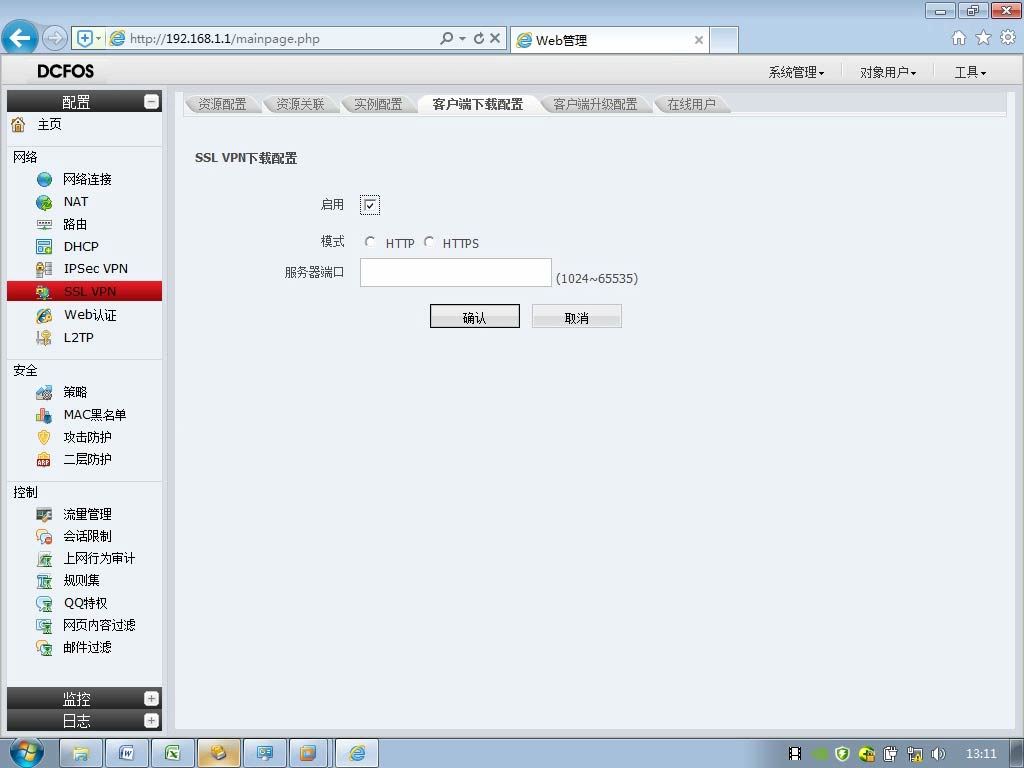1024x768 pixels.
Task: Select the HTTP mode radio button
Action: [x=370, y=242]
